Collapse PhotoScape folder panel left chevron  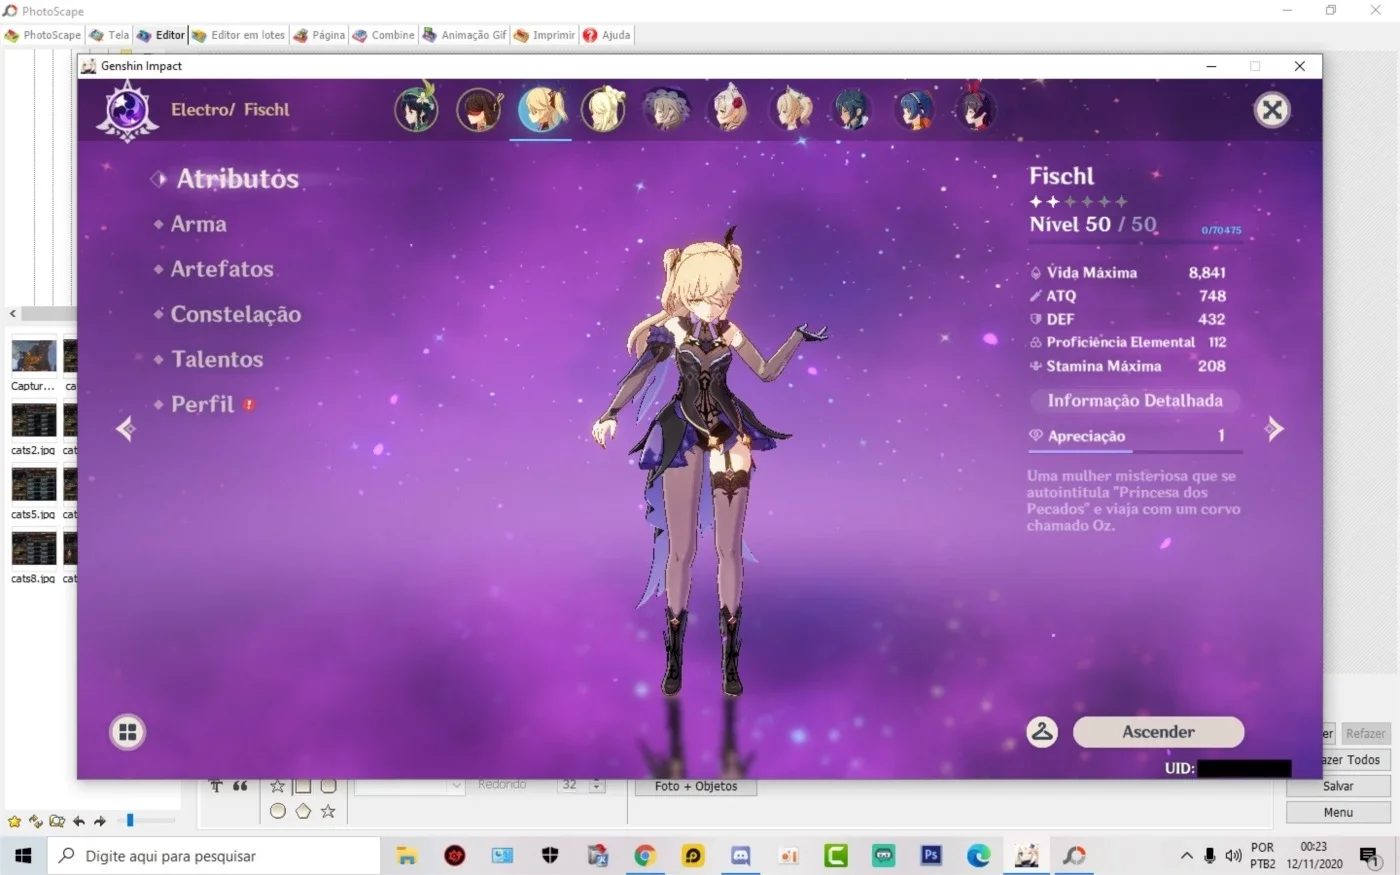pos(12,313)
